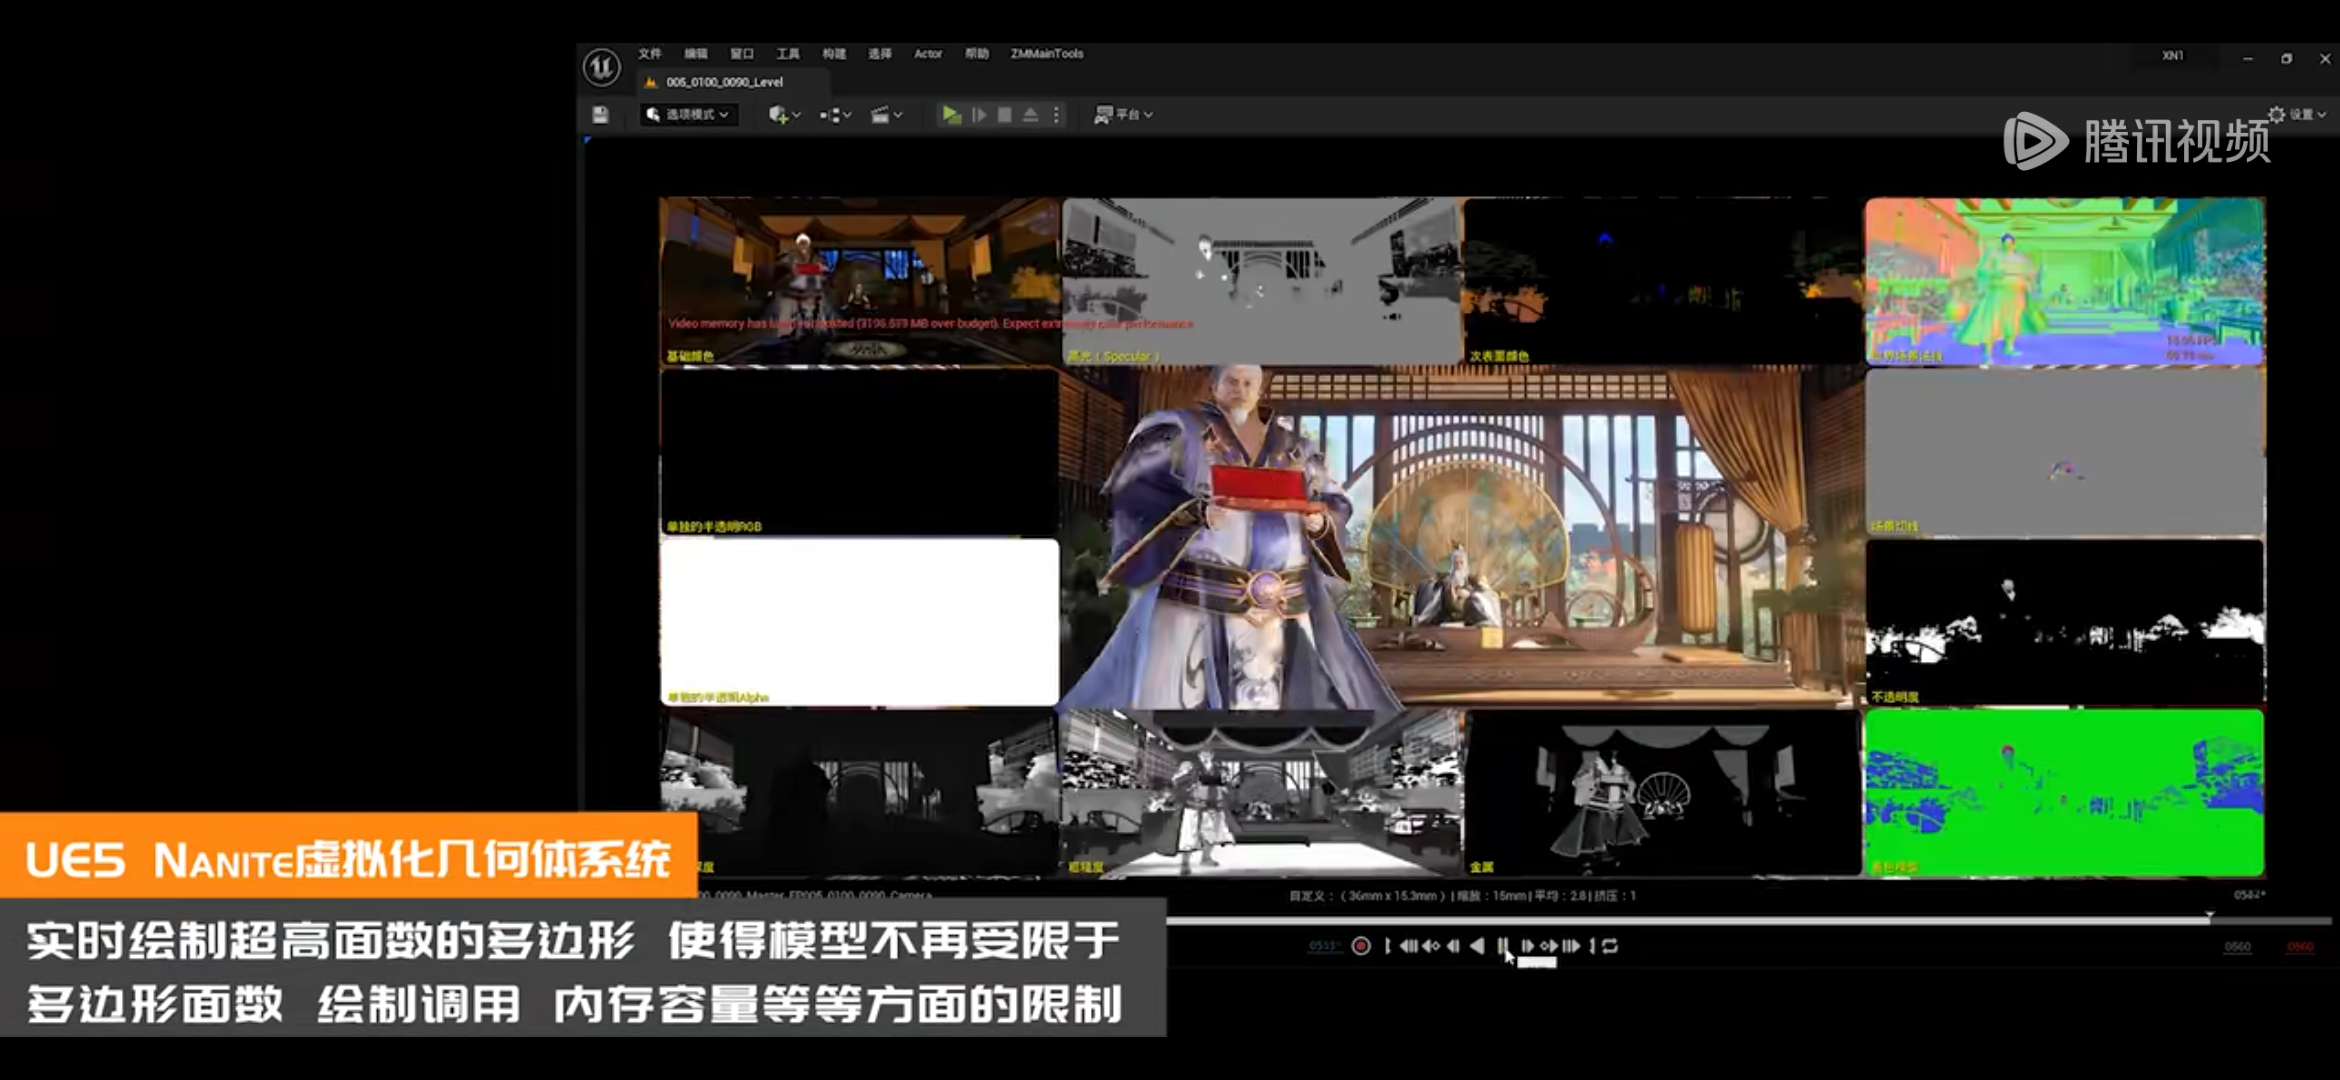Click the XN1 label in title bar
The height and width of the screenshot is (1080, 2340).
pyautogui.click(x=2173, y=56)
